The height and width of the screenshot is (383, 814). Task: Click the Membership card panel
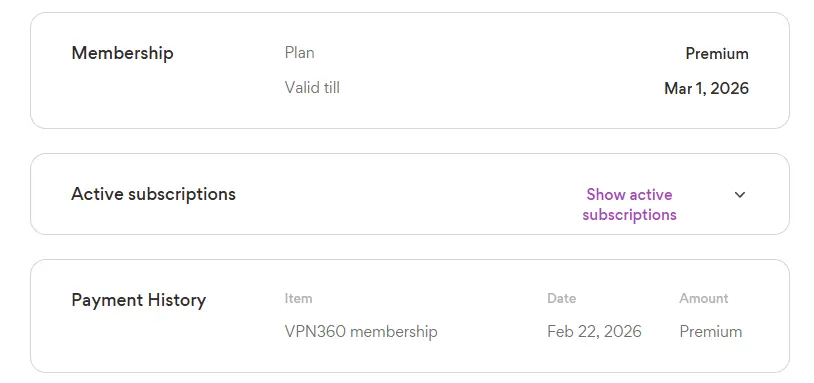coord(410,71)
